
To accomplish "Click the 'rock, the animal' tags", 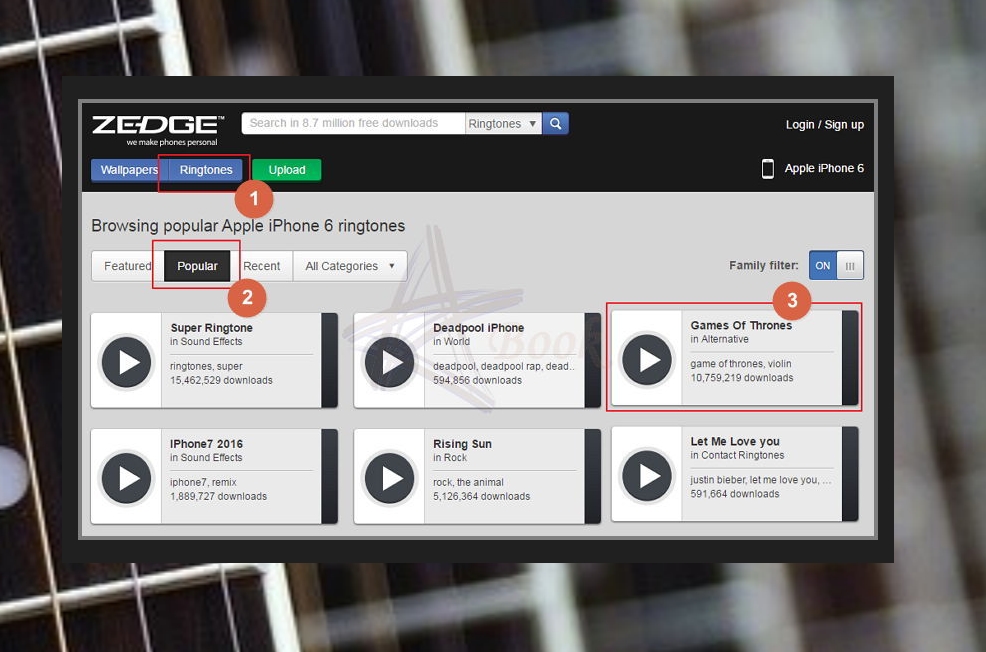I will click(468, 482).
